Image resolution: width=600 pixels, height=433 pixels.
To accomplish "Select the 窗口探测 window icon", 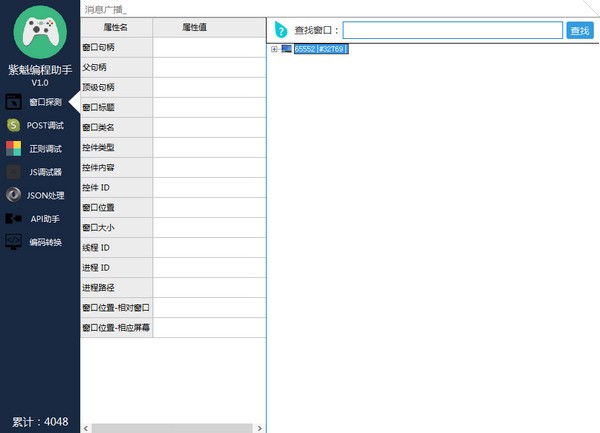I will pyautogui.click(x=13, y=102).
